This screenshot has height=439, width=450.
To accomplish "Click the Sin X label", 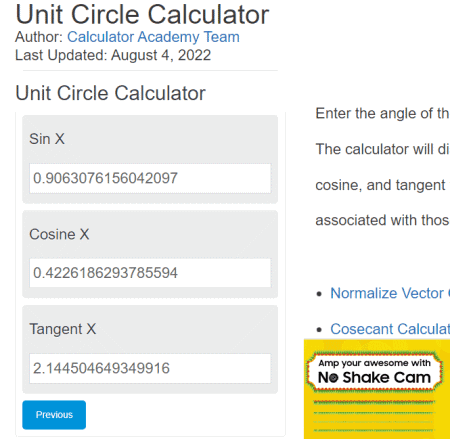I will (47, 139).
